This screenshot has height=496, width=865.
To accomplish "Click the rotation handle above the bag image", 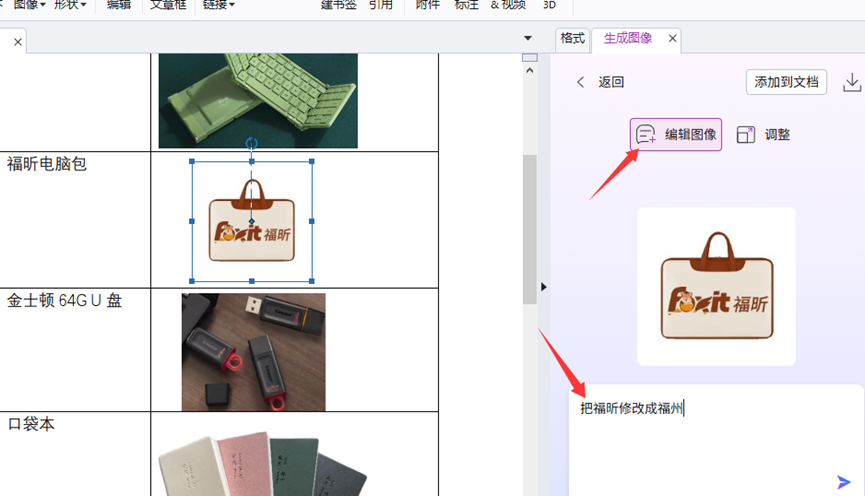I will (251, 144).
